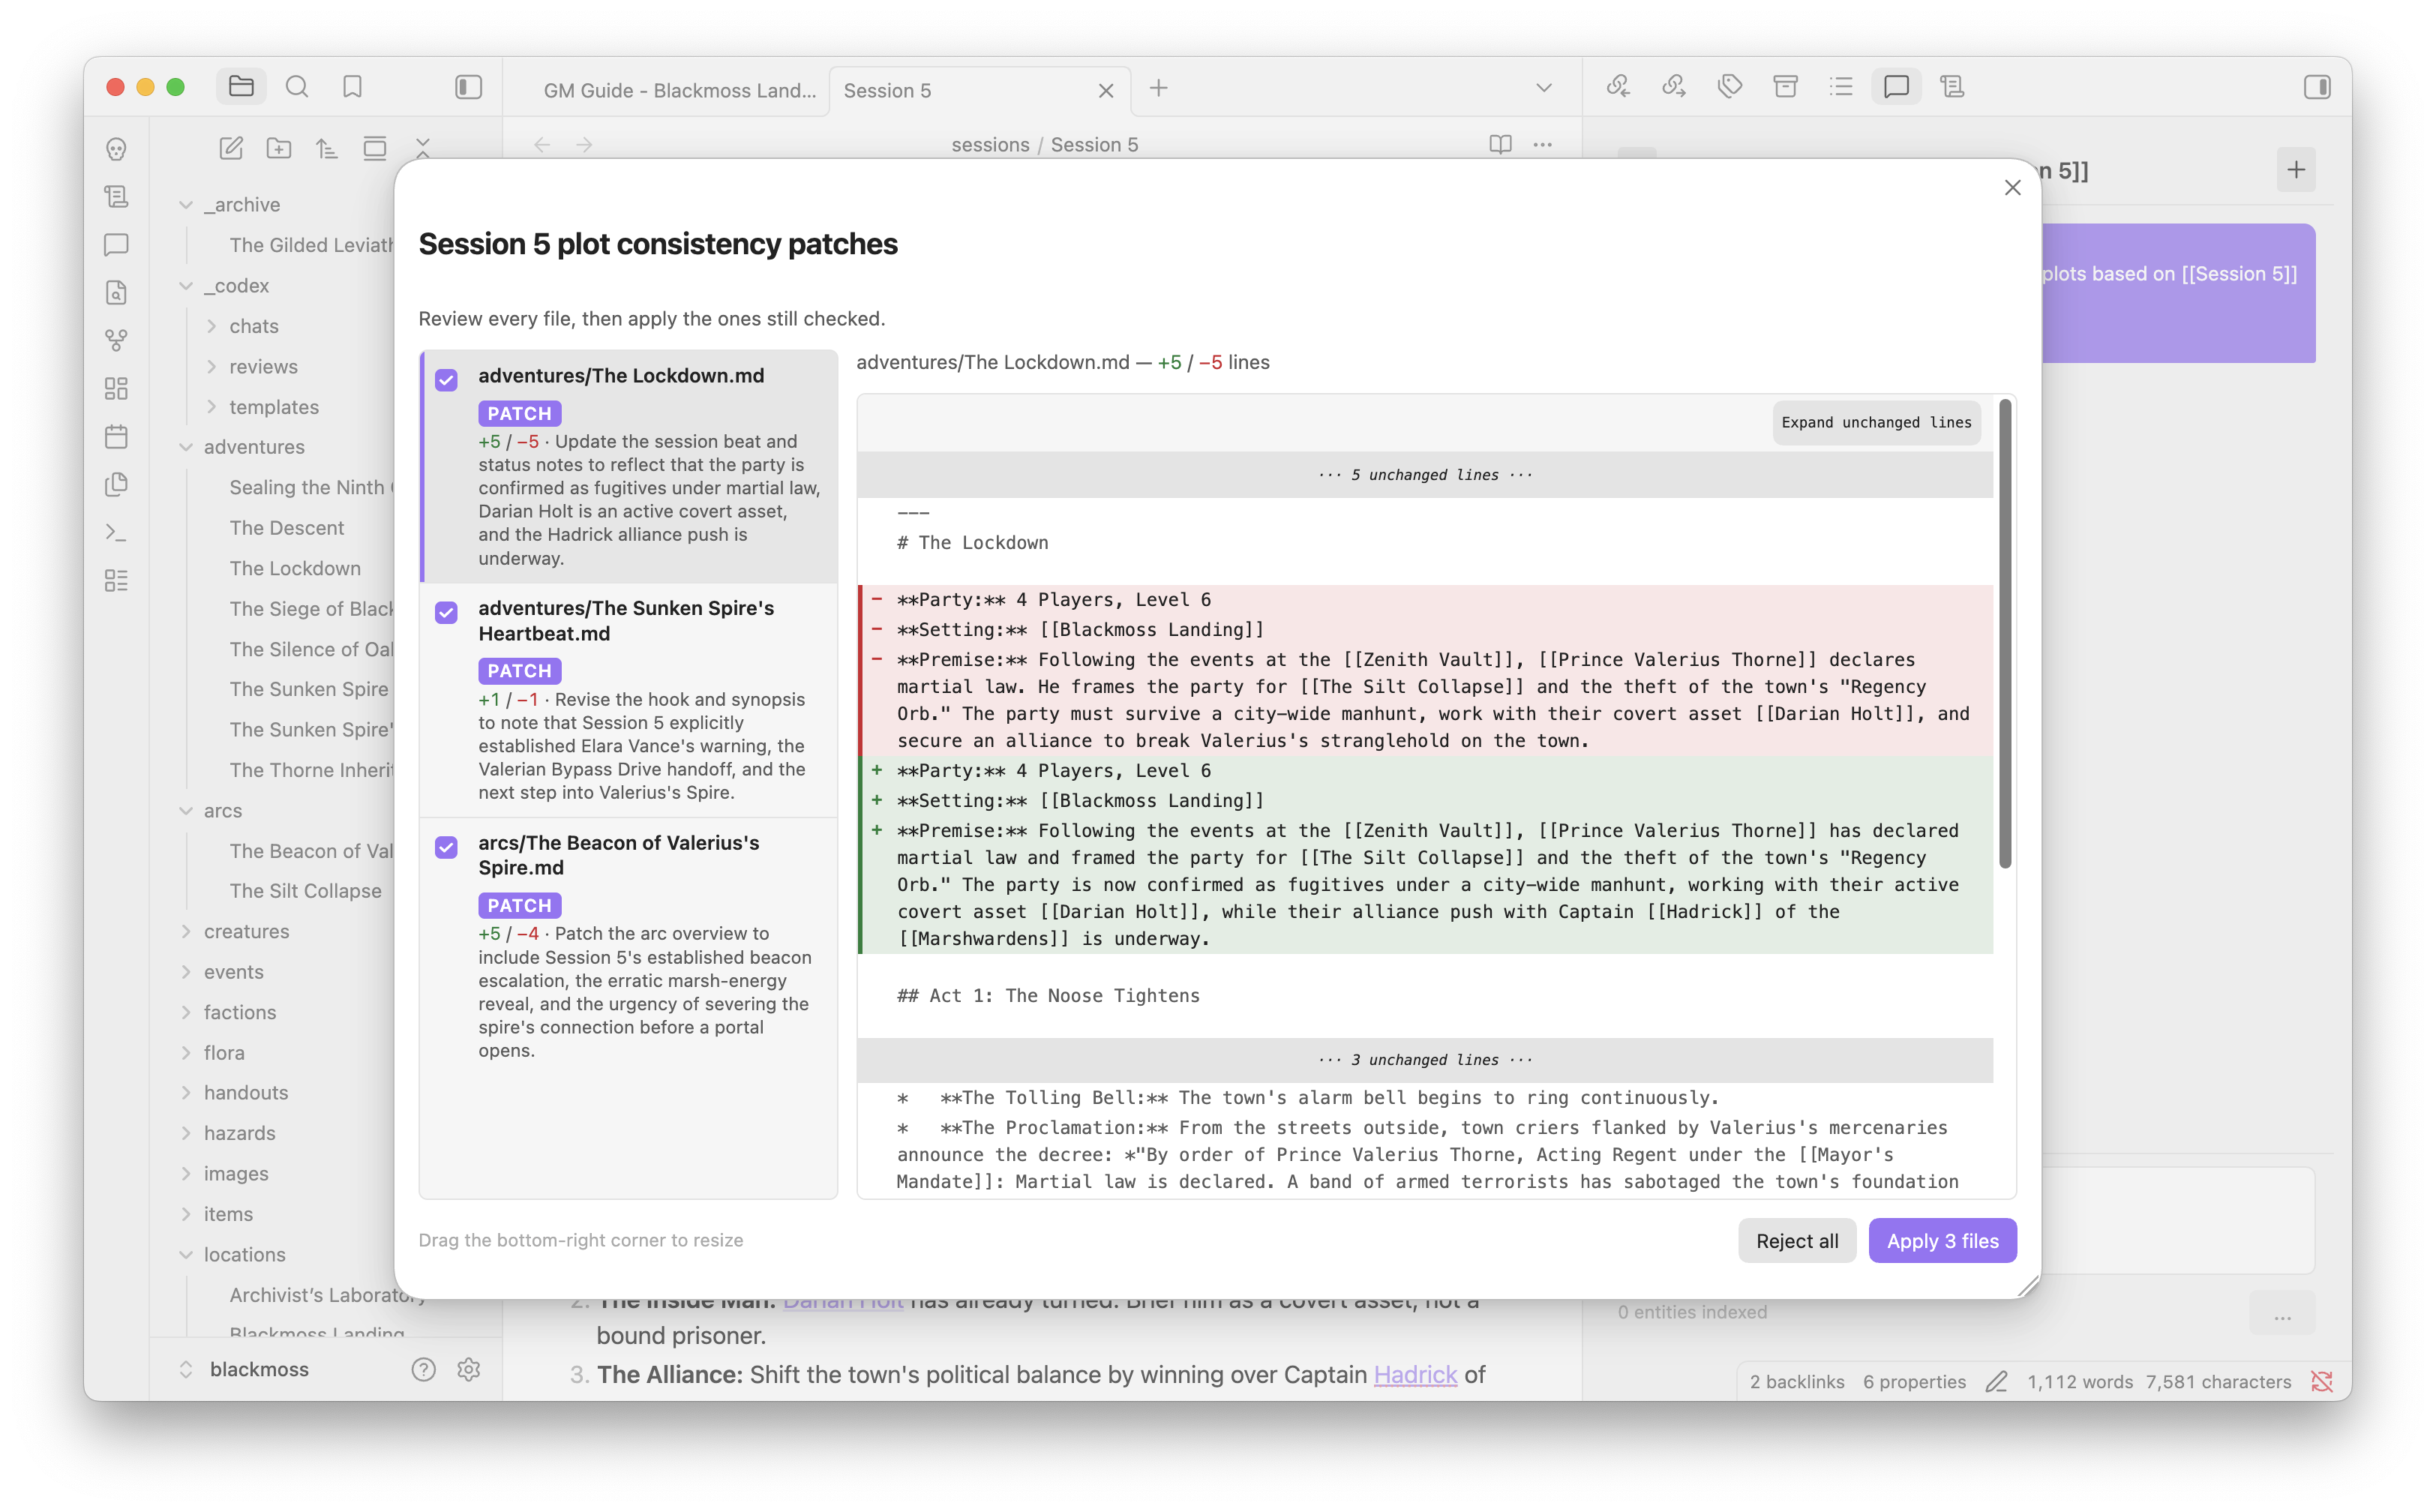This screenshot has width=2436, height=1512.
Task: Click the sessions breadcrumb
Action: click(990, 145)
